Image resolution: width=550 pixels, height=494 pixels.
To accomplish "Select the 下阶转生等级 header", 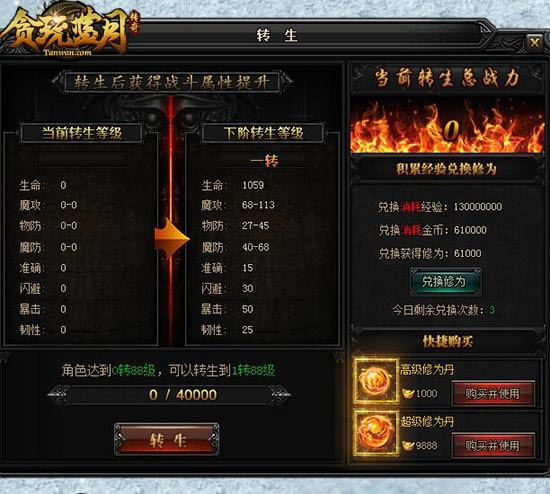I will pos(263,133).
